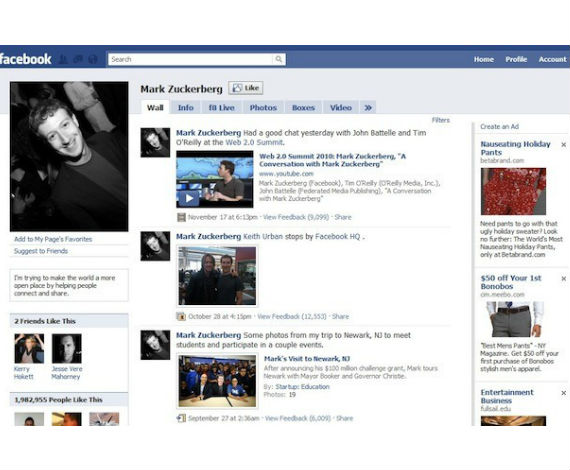Image resolution: width=570 pixels, height=470 pixels.
Task: Open the Photos tab
Action: (263, 108)
